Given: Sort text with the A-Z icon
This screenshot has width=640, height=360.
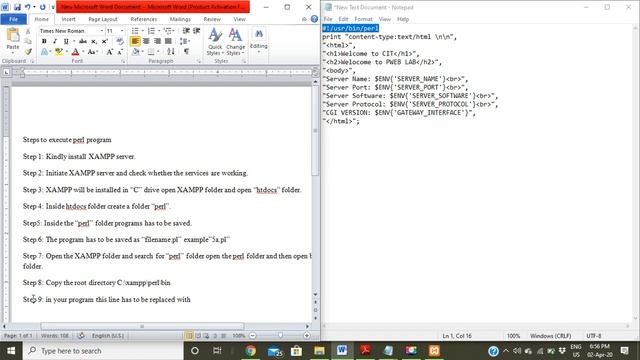Looking at the screenshot, I should coord(171,51).
